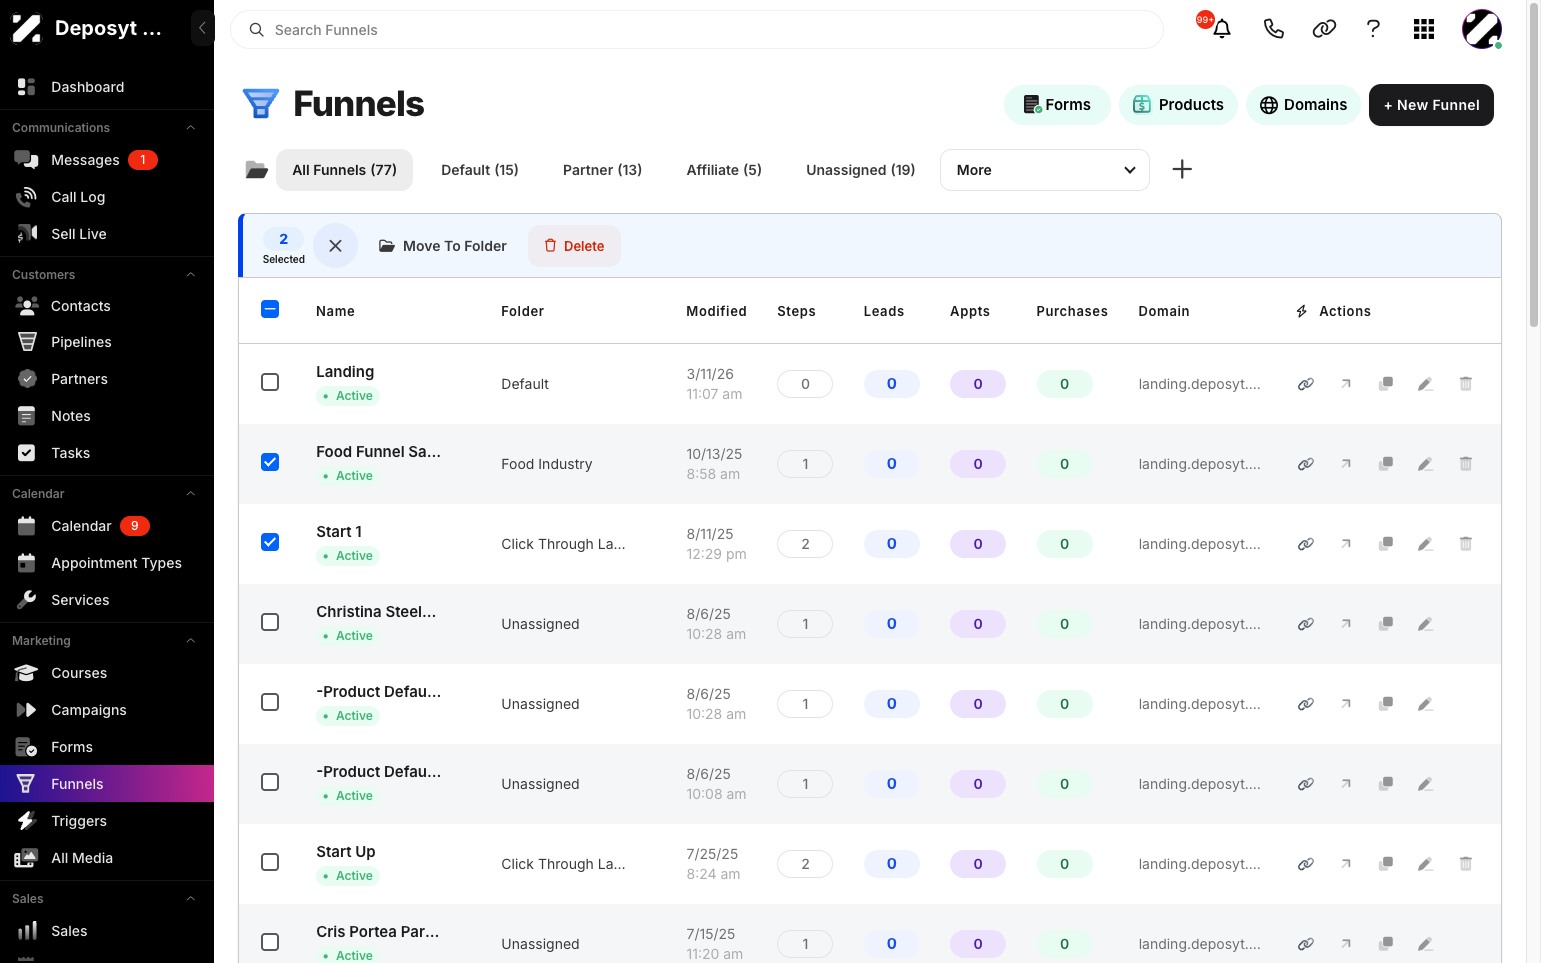This screenshot has height=963, width=1541.
Task: Open the apps grid icon
Action: [x=1424, y=29]
